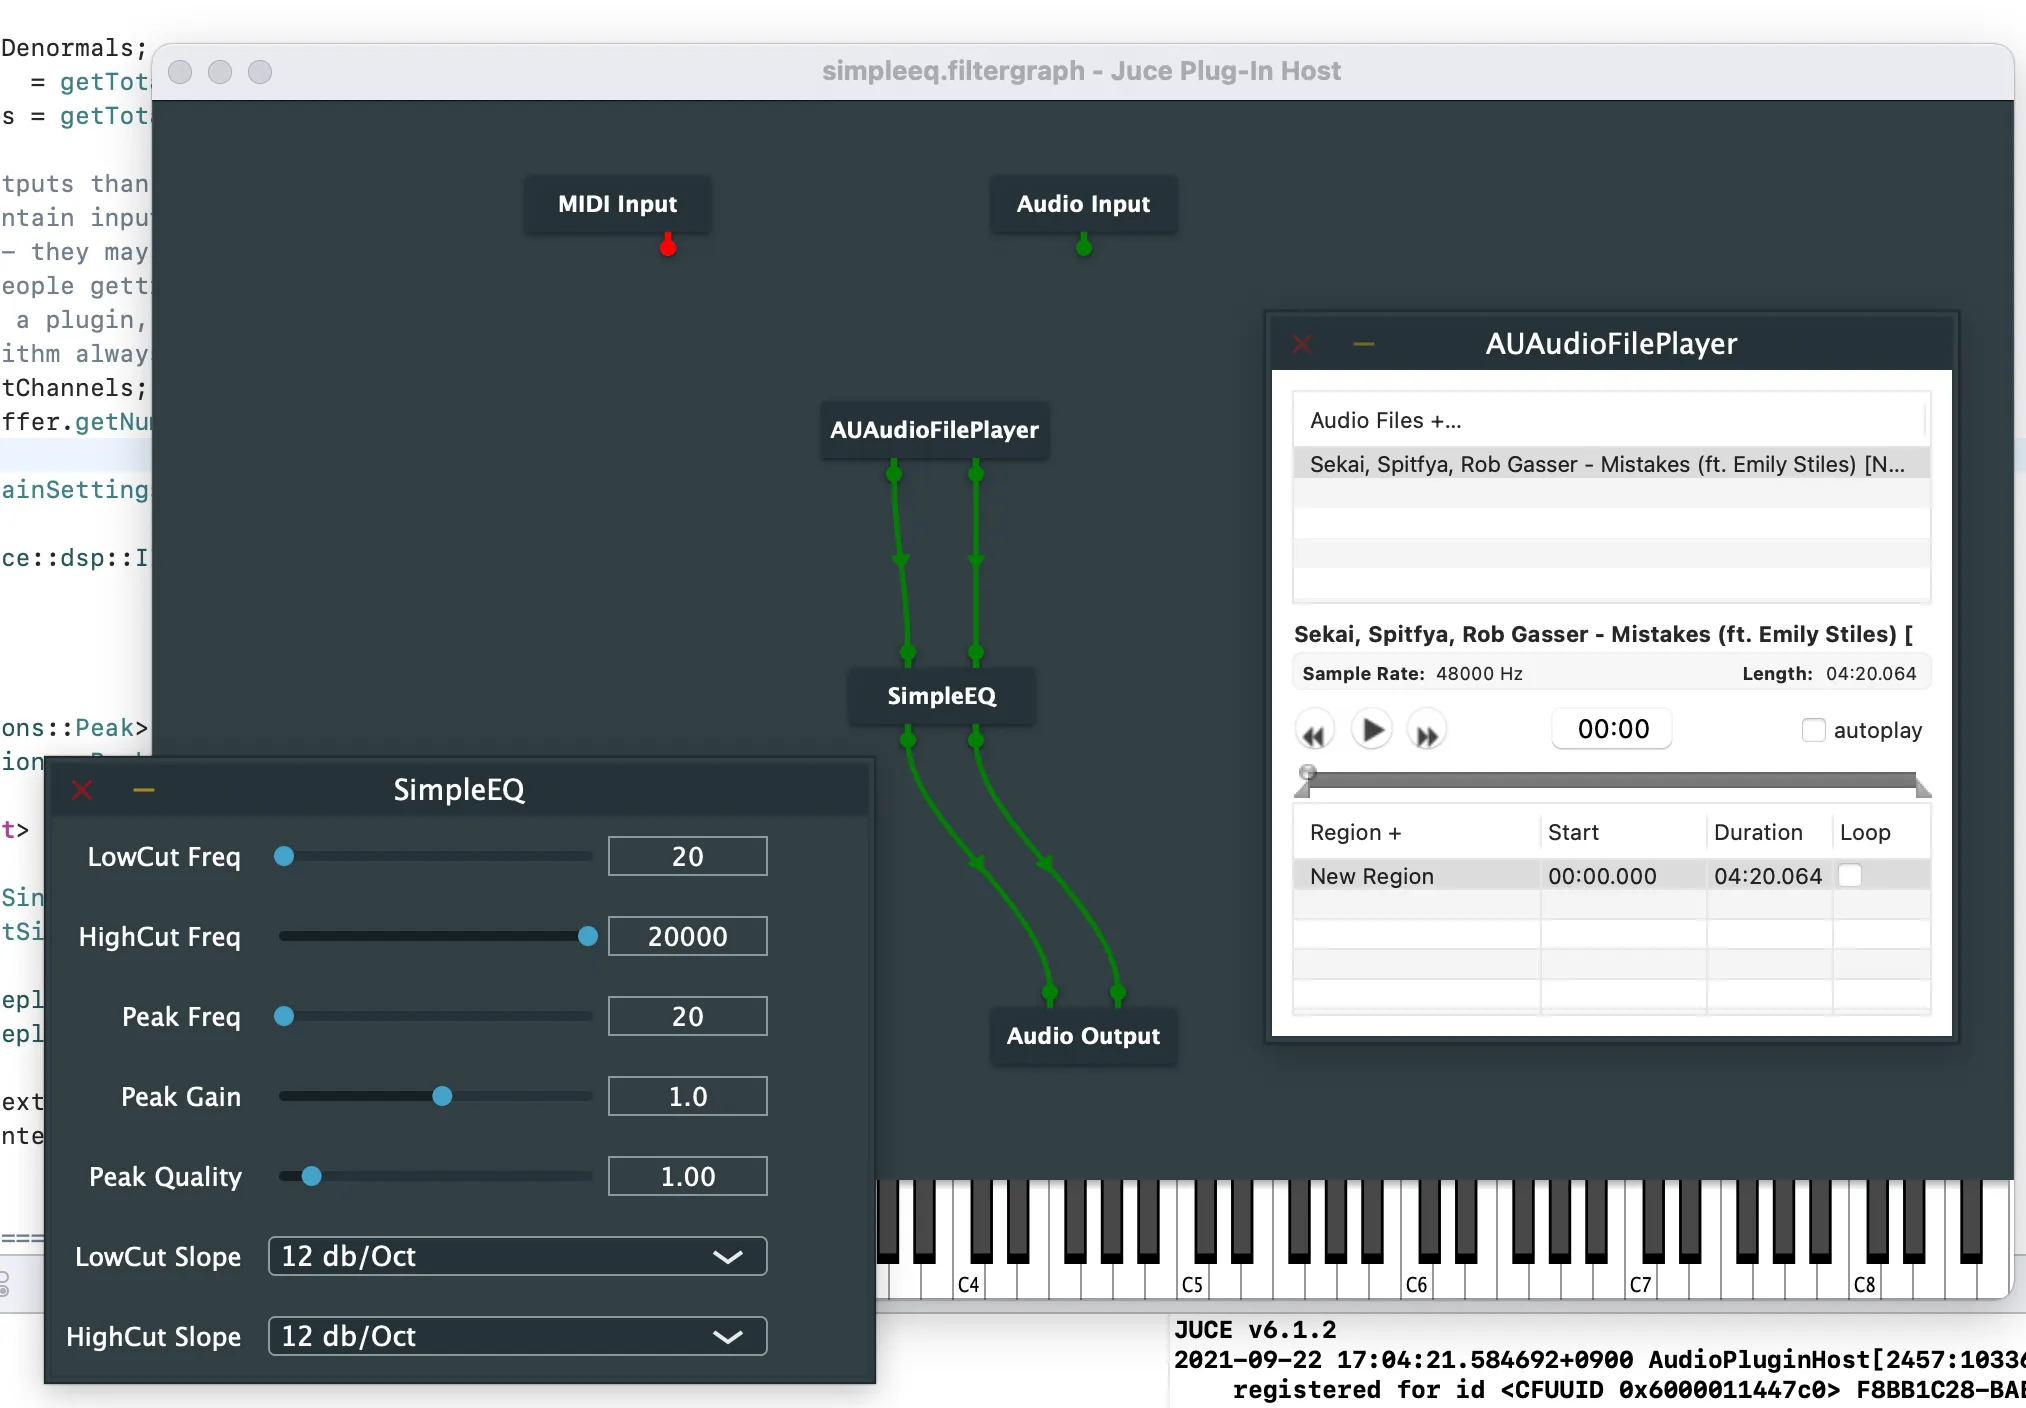The width and height of the screenshot is (2026, 1408).
Task: Click the Audio Output node
Action: coord(1083,1036)
